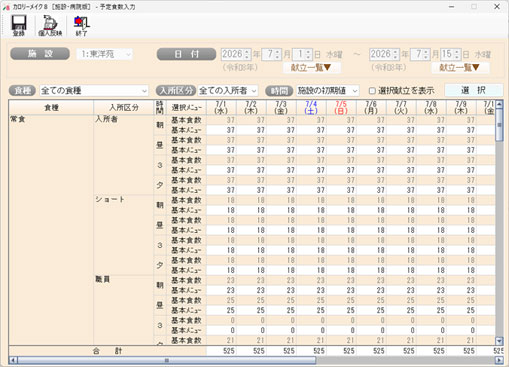Click the 選択 button
The height and width of the screenshot is (367, 509).
tap(473, 90)
